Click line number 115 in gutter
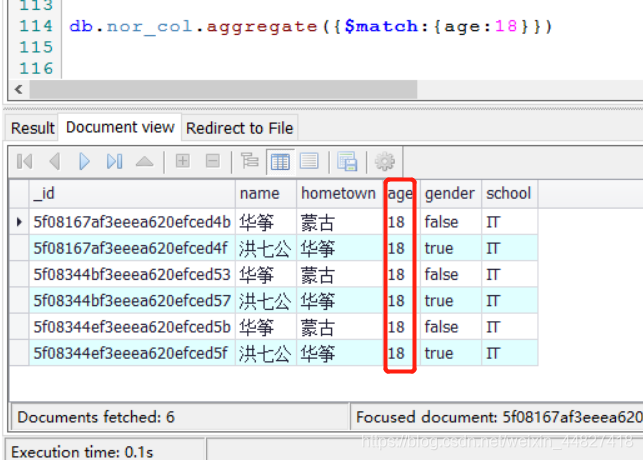 coord(36,47)
